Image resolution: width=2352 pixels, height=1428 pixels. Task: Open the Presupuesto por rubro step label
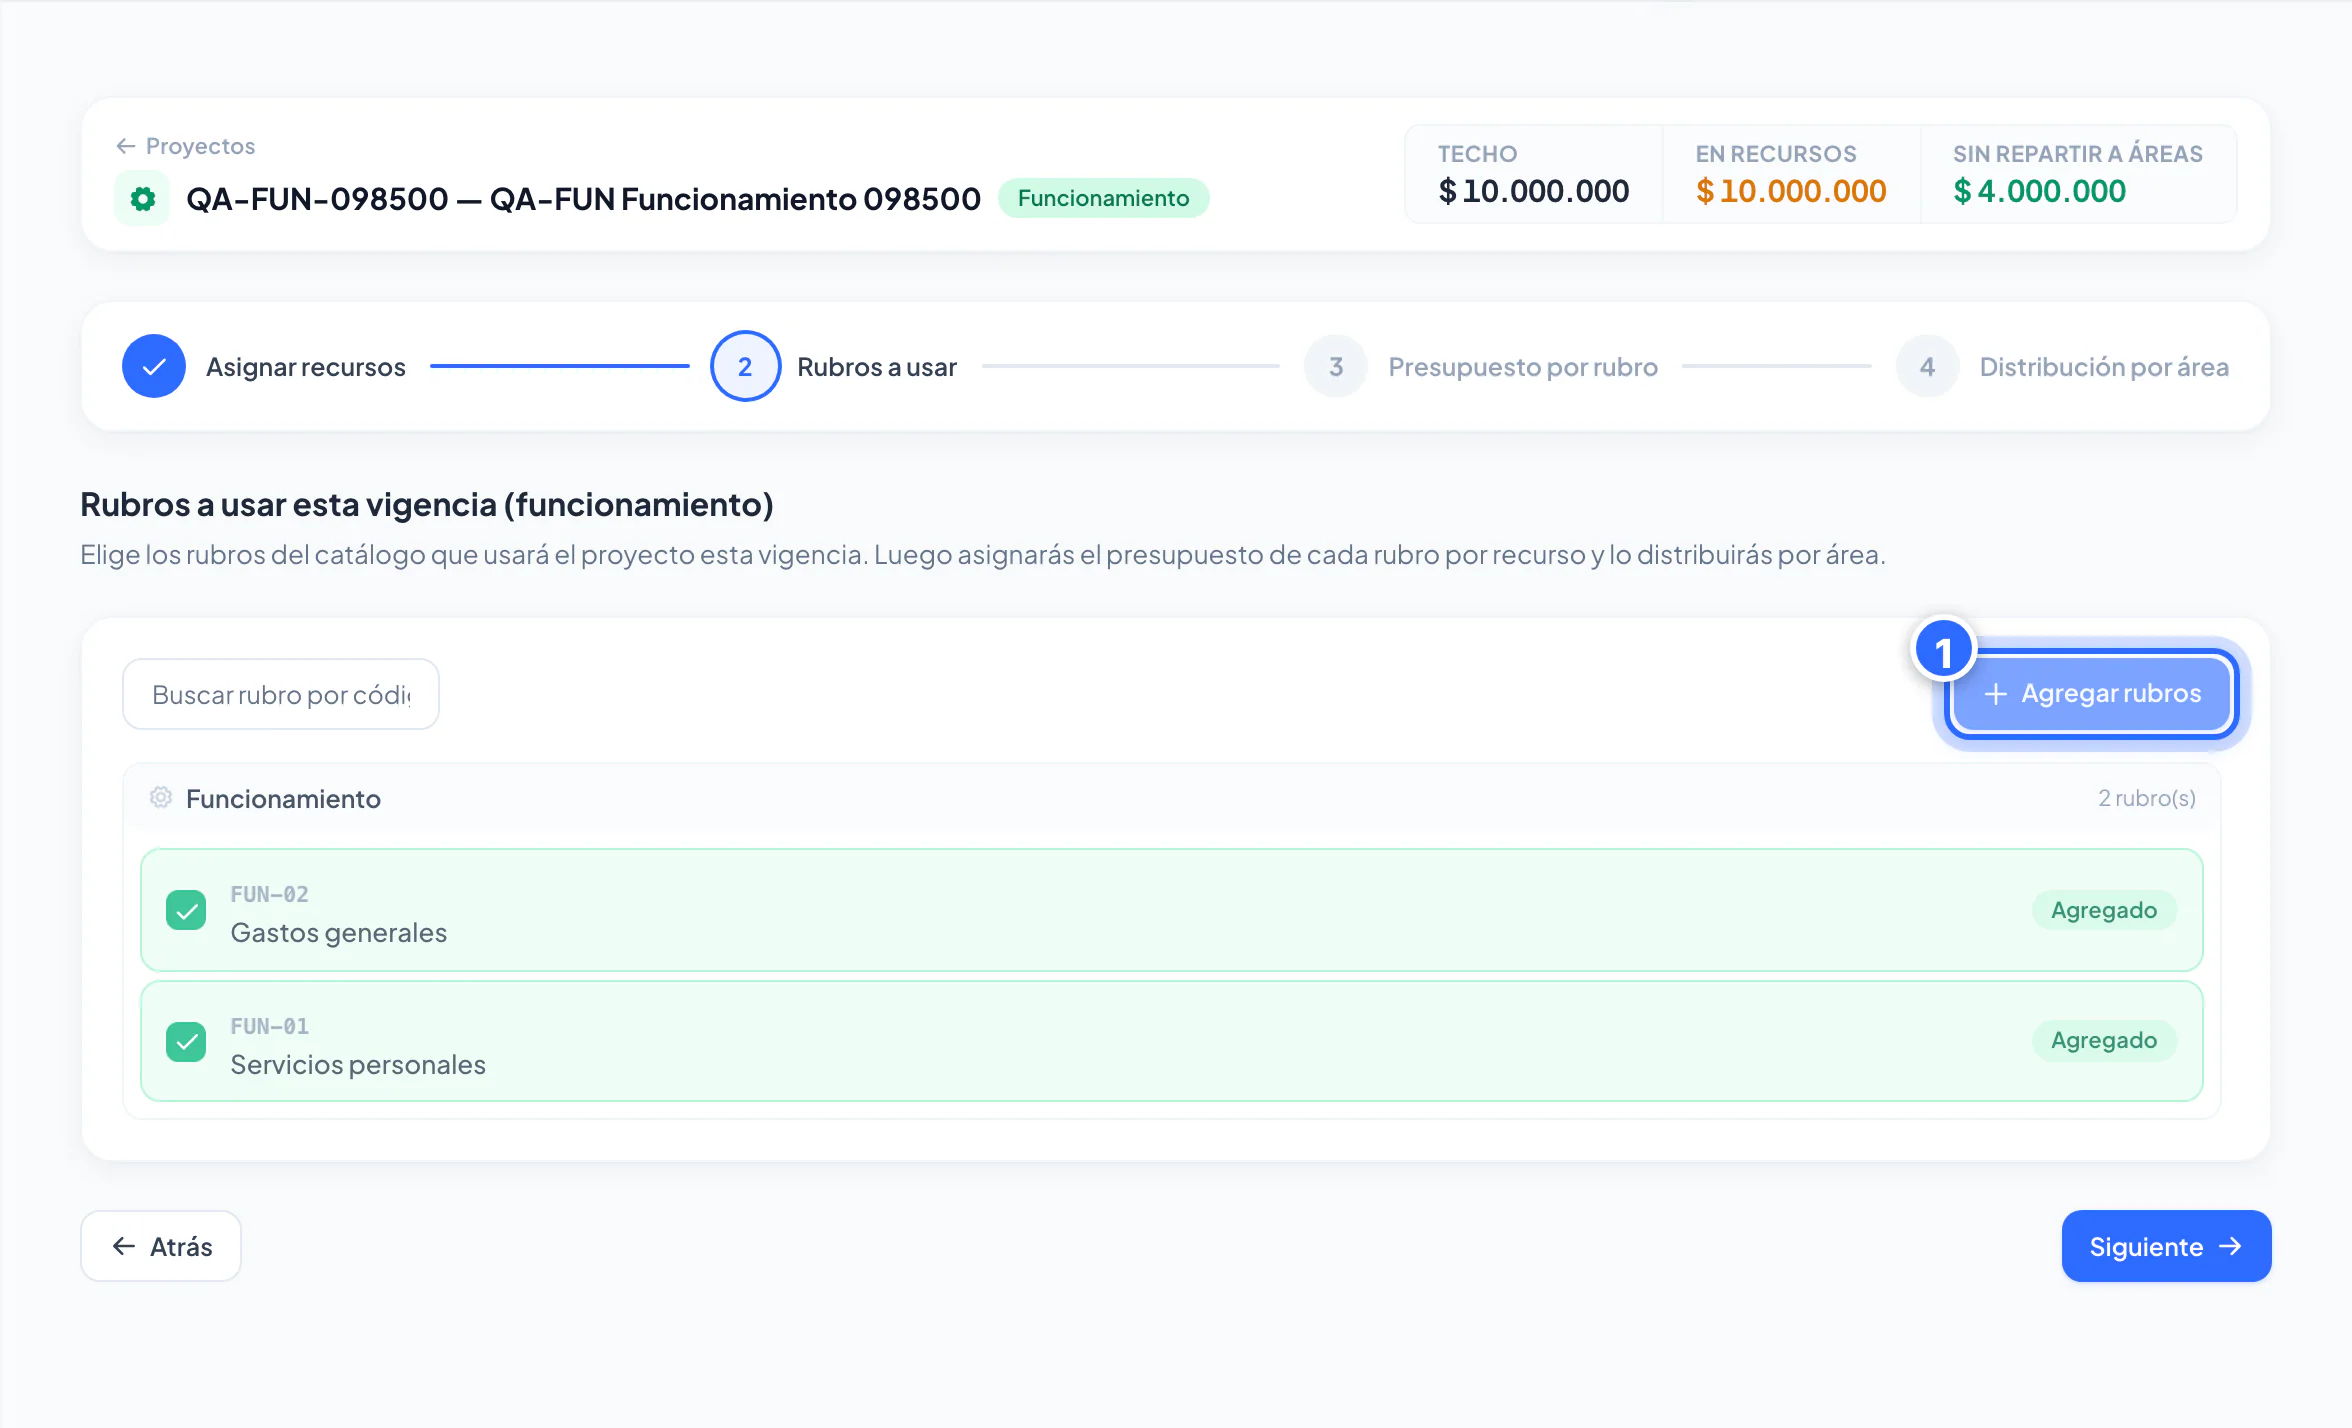coord(1523,367)
